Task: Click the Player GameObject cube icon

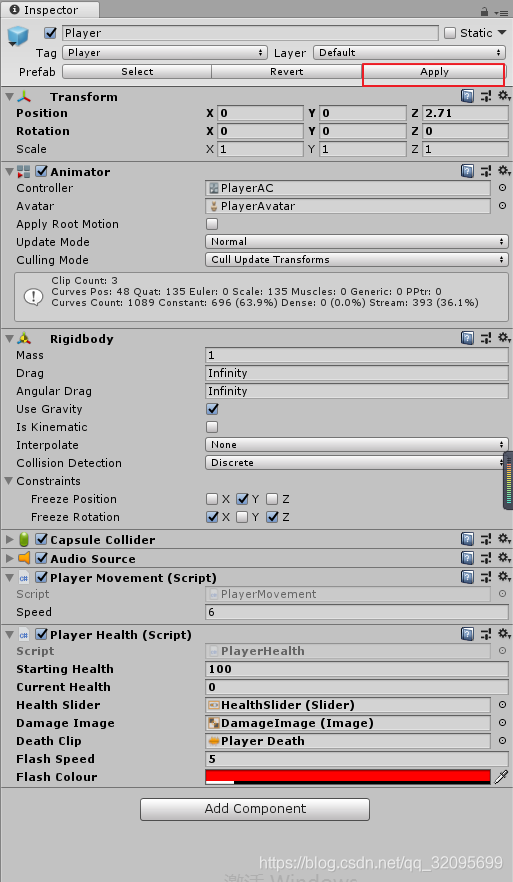Action: coord(17,37)
